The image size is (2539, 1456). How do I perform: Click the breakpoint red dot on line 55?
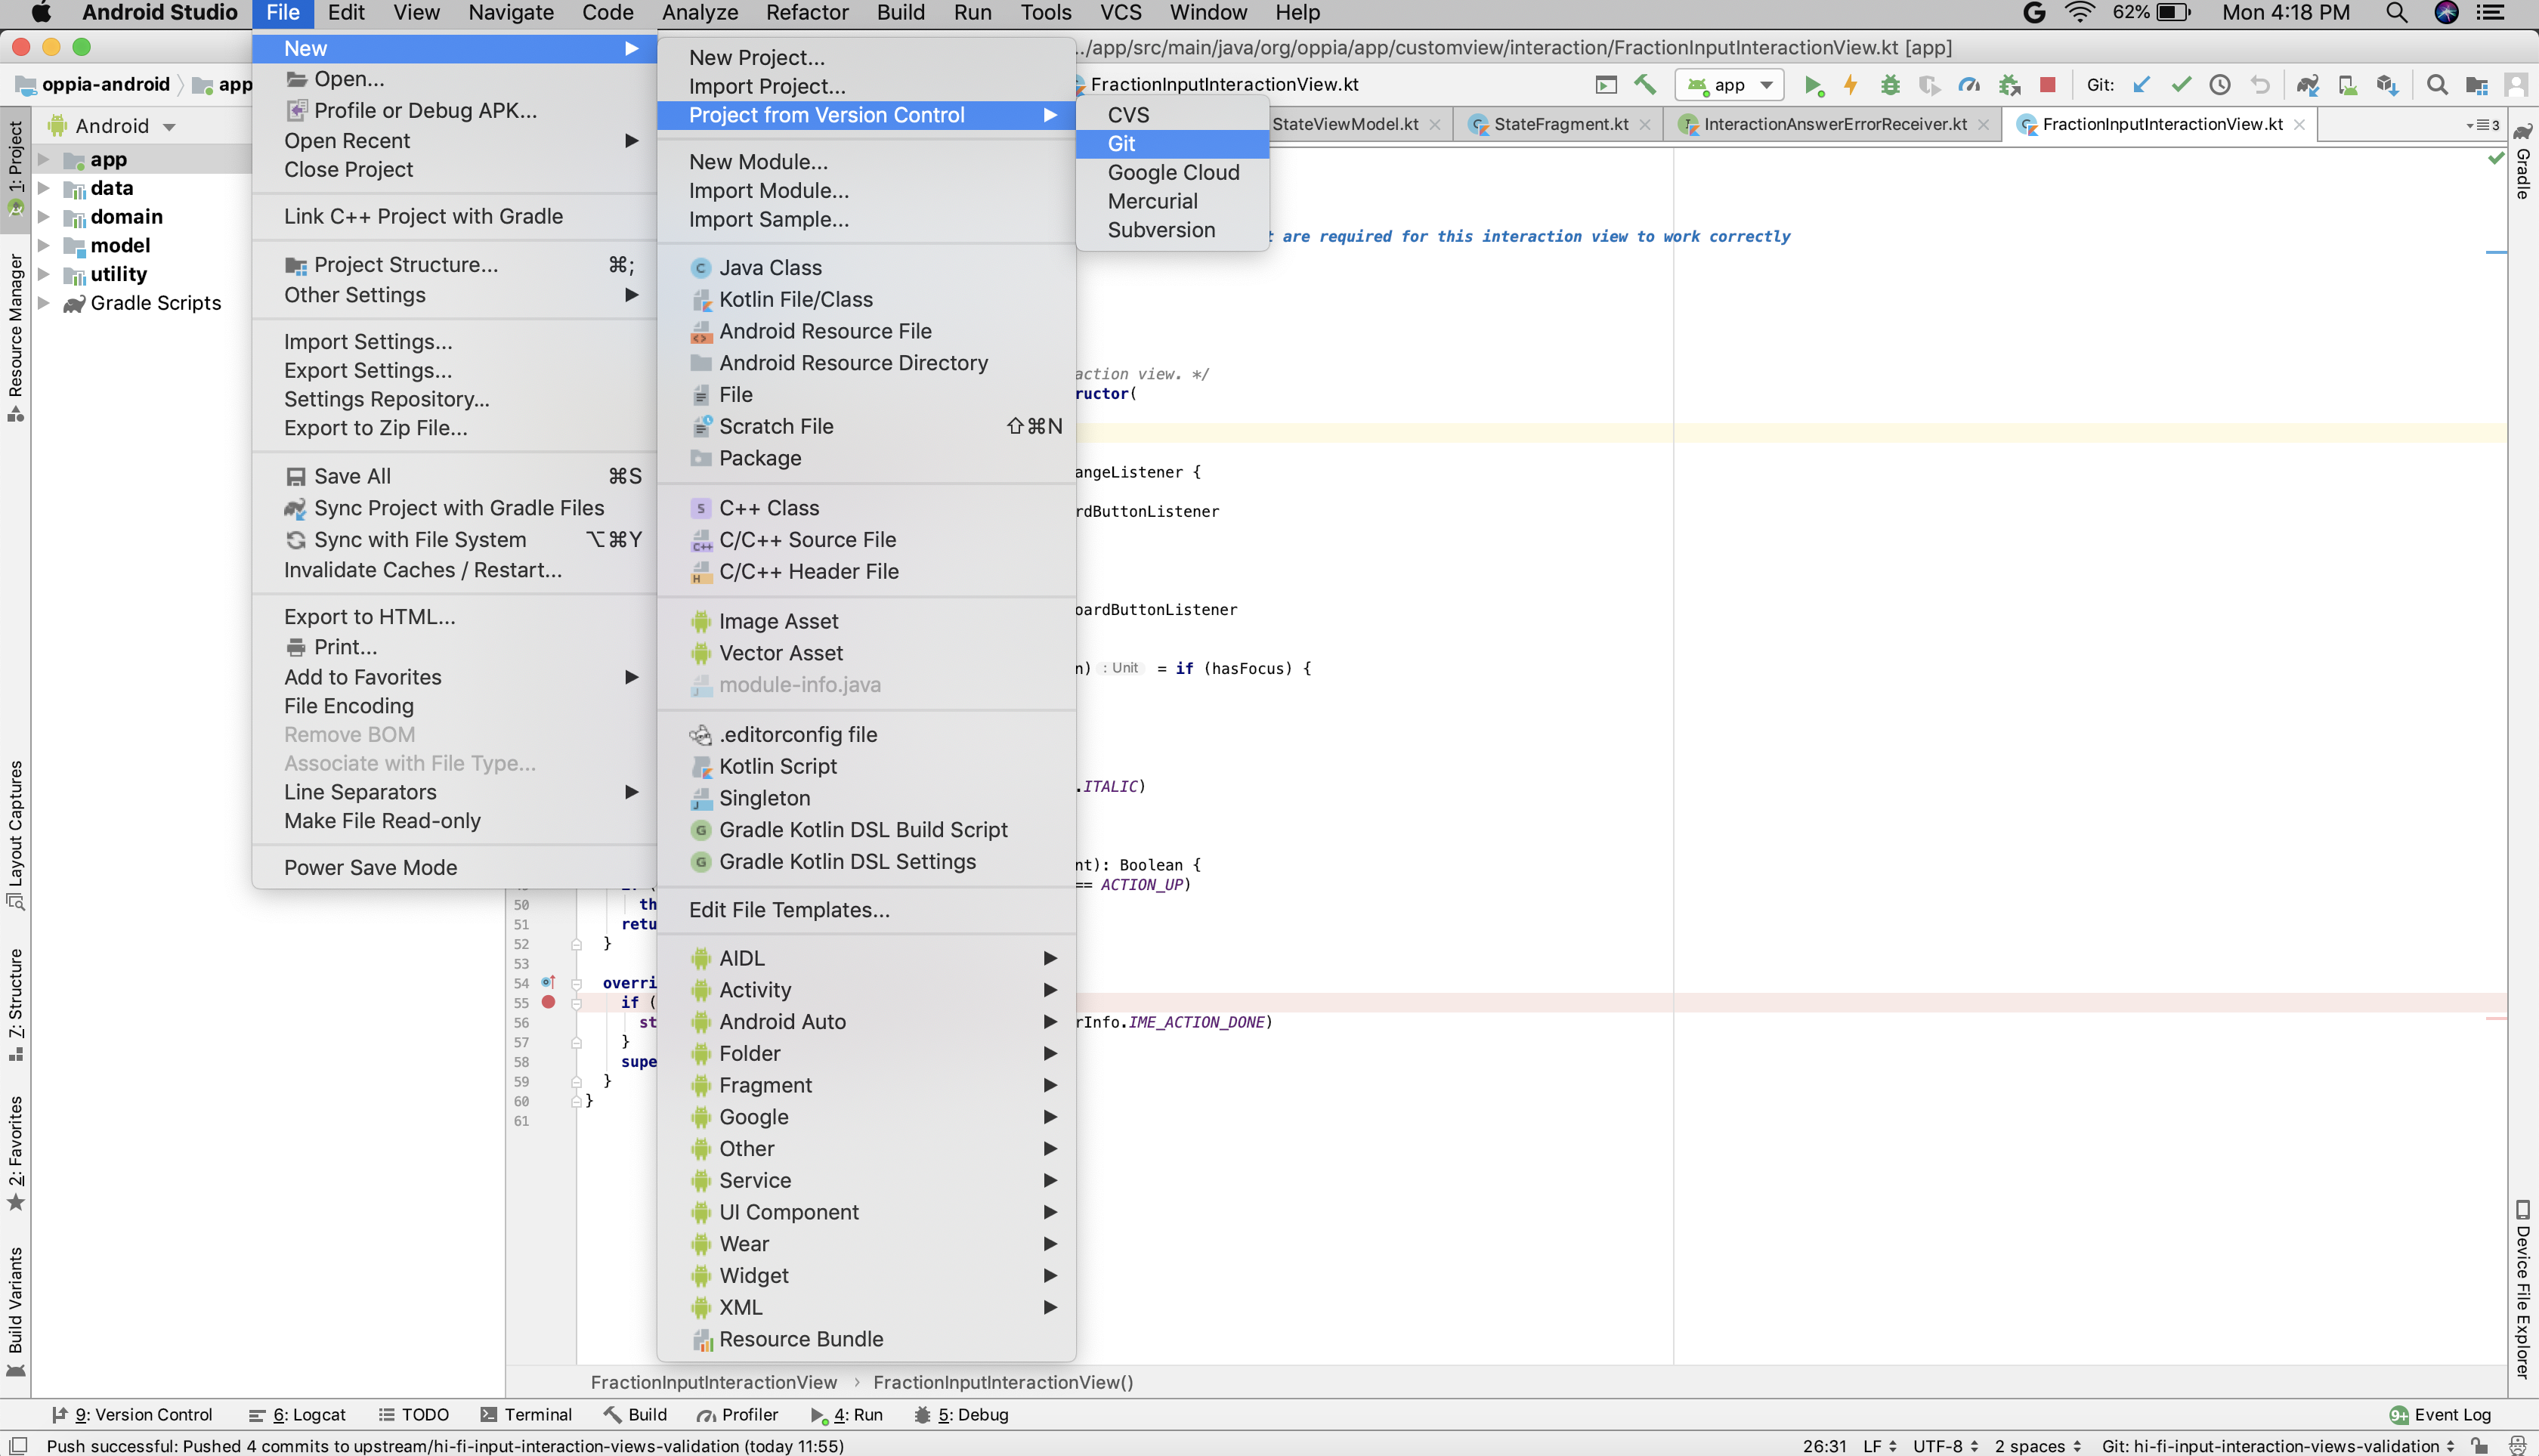[x=548, y=1001]
